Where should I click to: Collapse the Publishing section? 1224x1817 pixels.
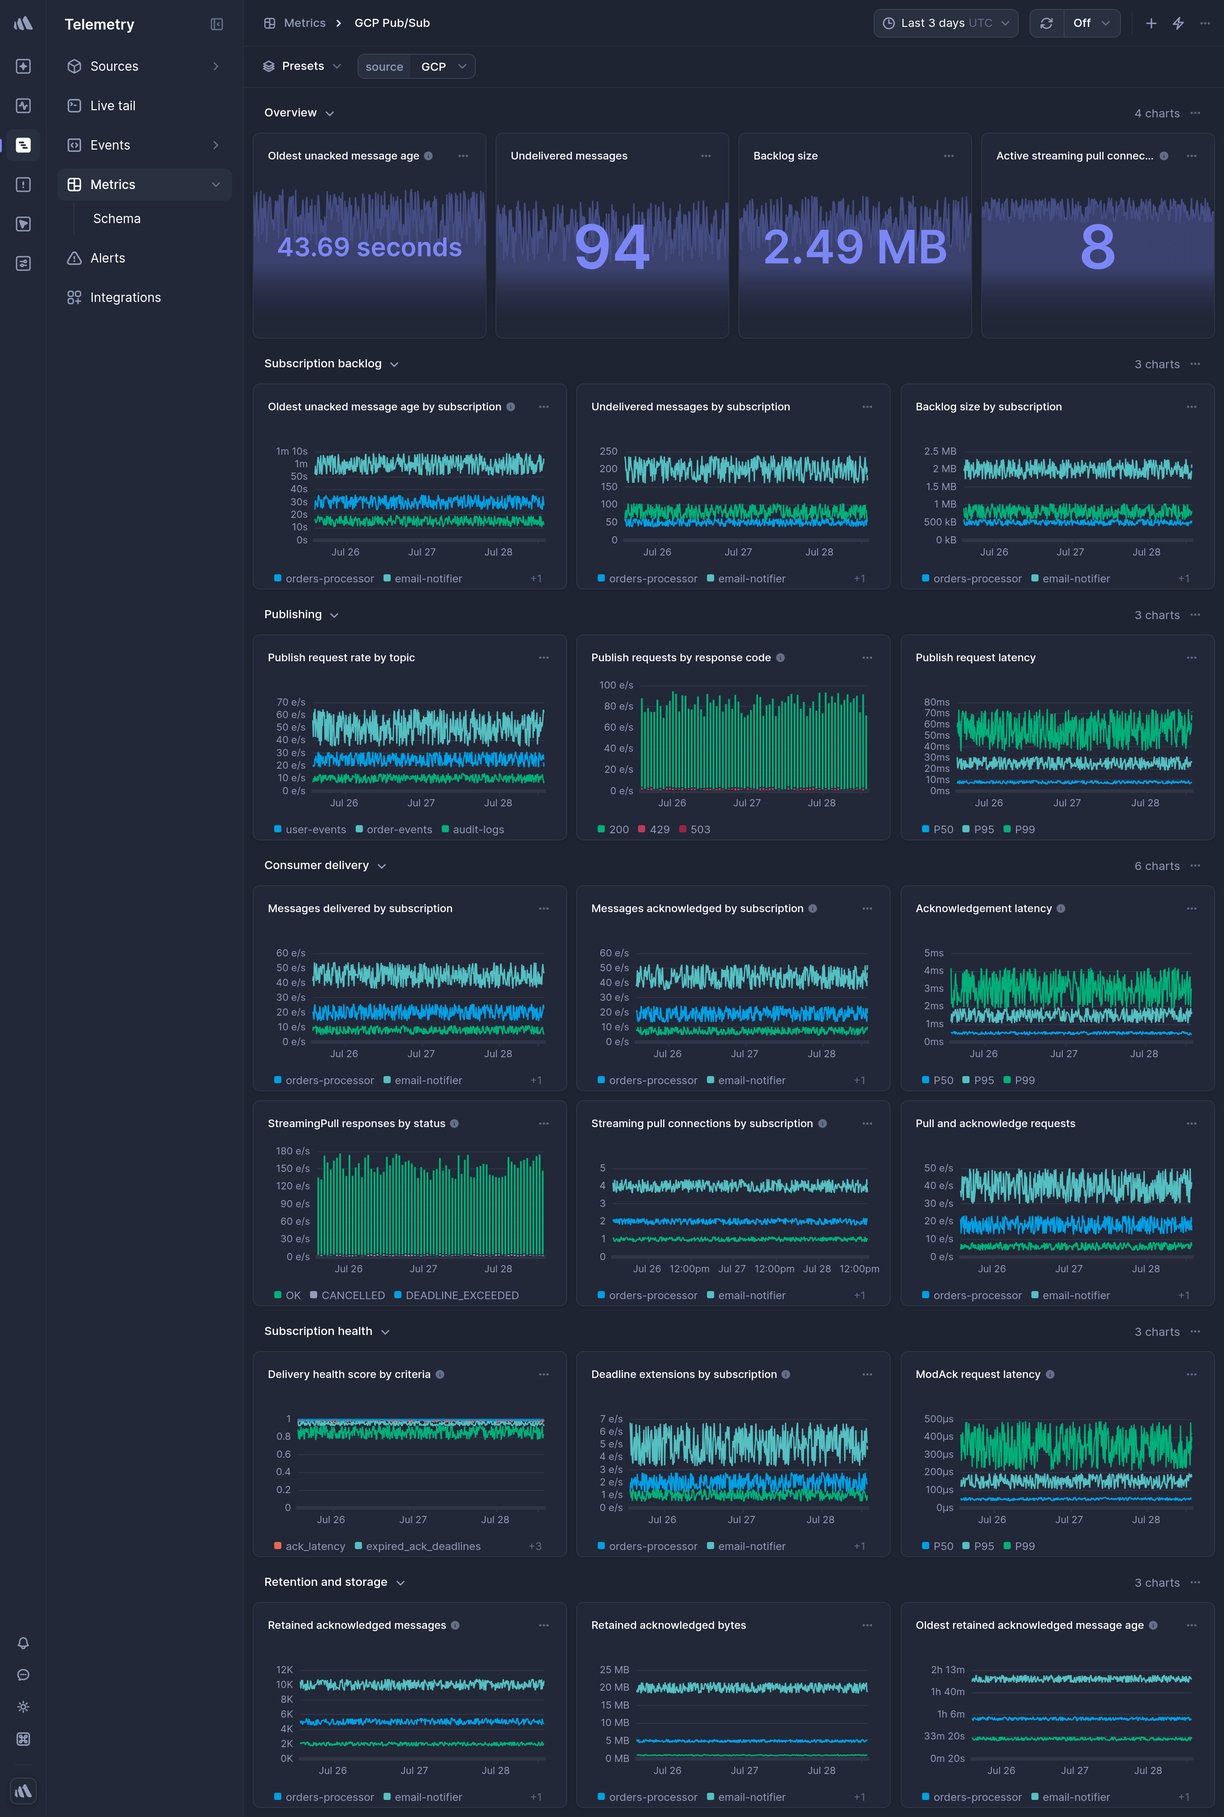click(x=301, y=615)
